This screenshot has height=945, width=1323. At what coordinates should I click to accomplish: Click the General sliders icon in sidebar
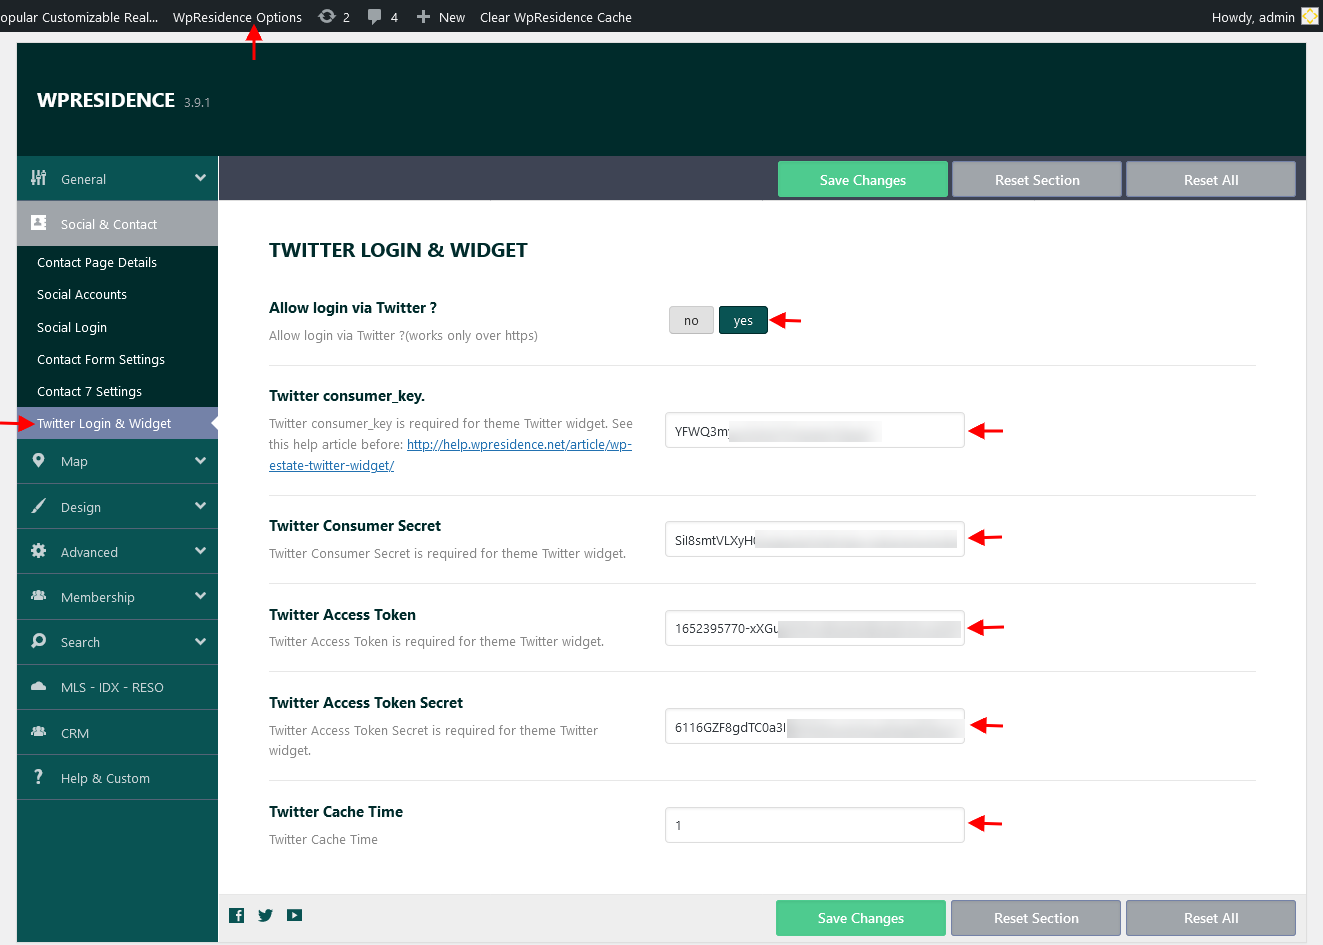(39, 178)
